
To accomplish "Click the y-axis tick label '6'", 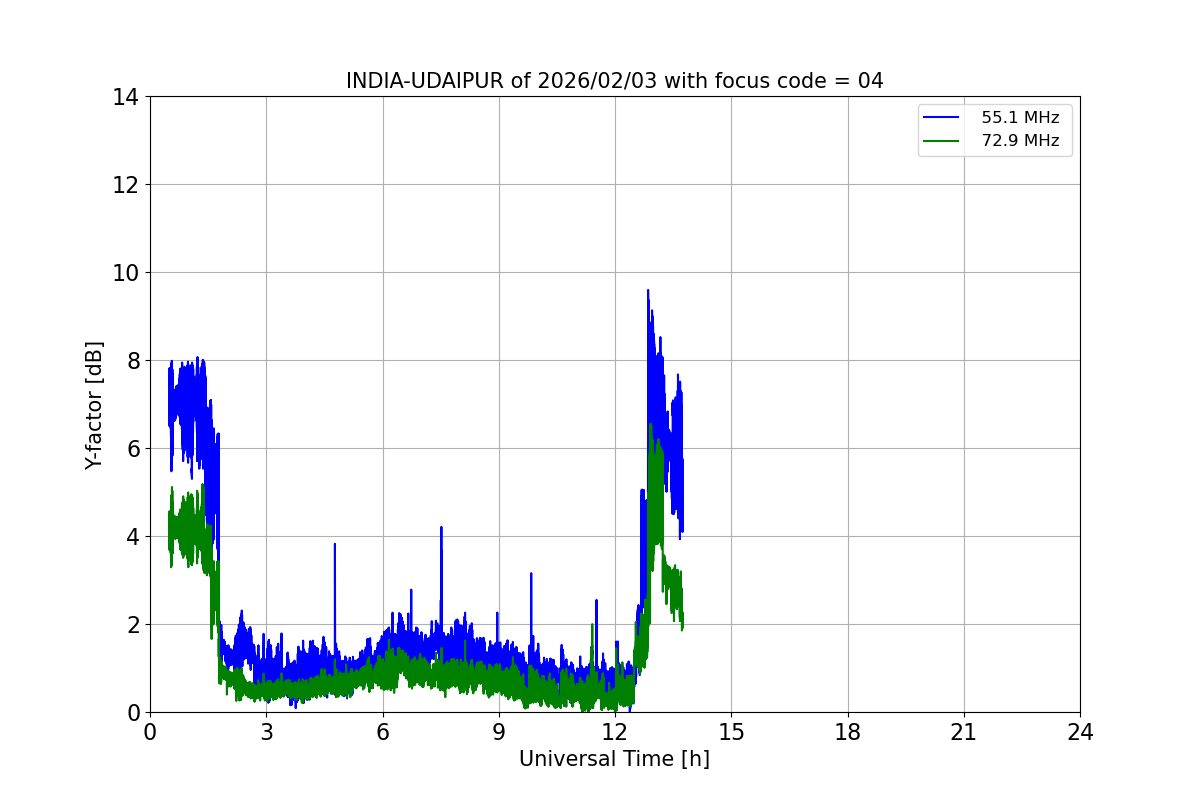I will click(x=132, y=449).
